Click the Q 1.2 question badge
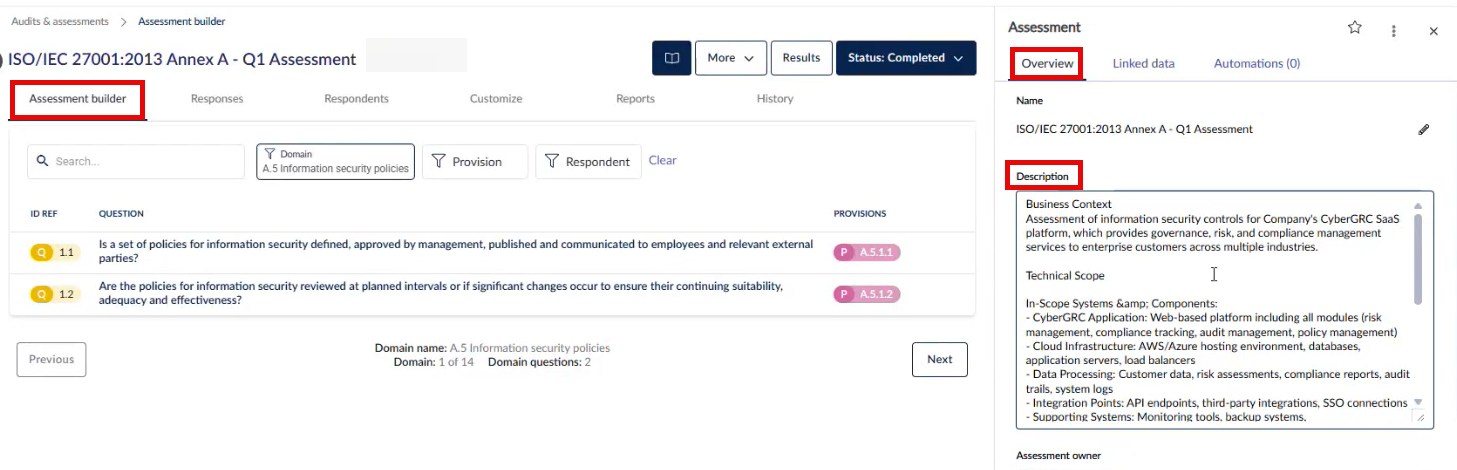 click(56, 294)
